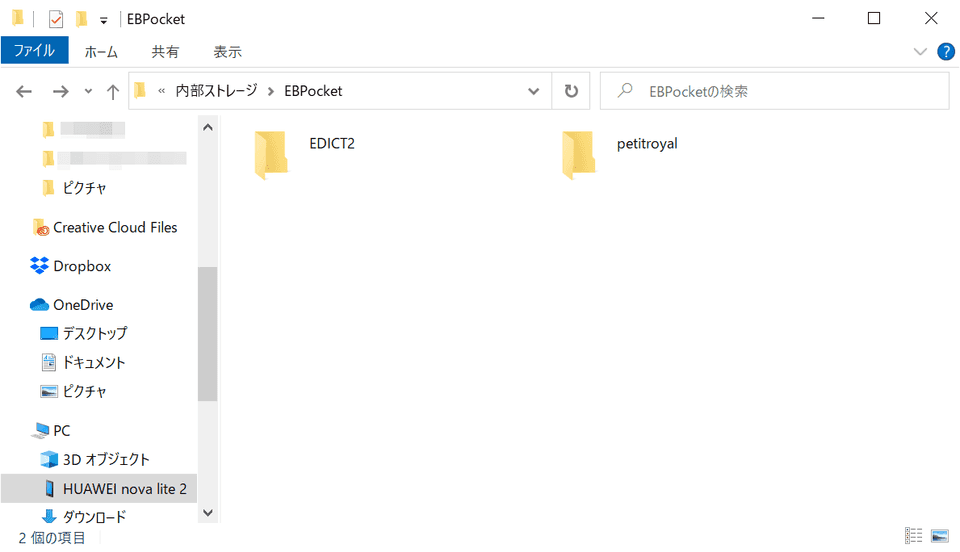The height and width of the screenshot is (552, 960).
Task: Open recent locations dropdown arrow
Action: pos(88,91)
